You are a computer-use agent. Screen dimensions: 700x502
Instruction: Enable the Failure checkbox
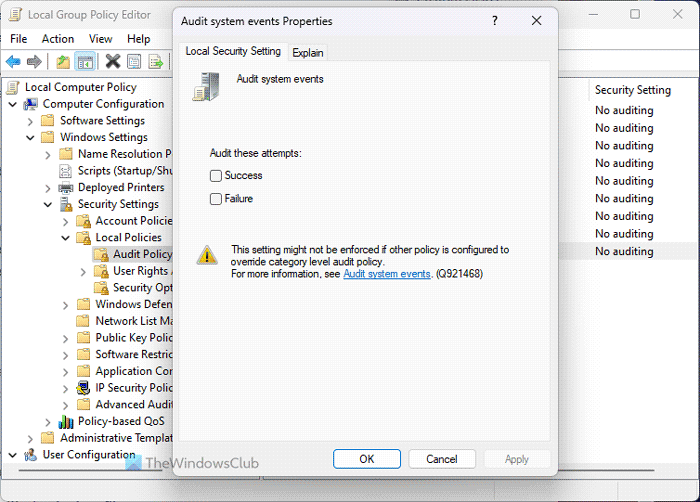(x=216, y=199)
